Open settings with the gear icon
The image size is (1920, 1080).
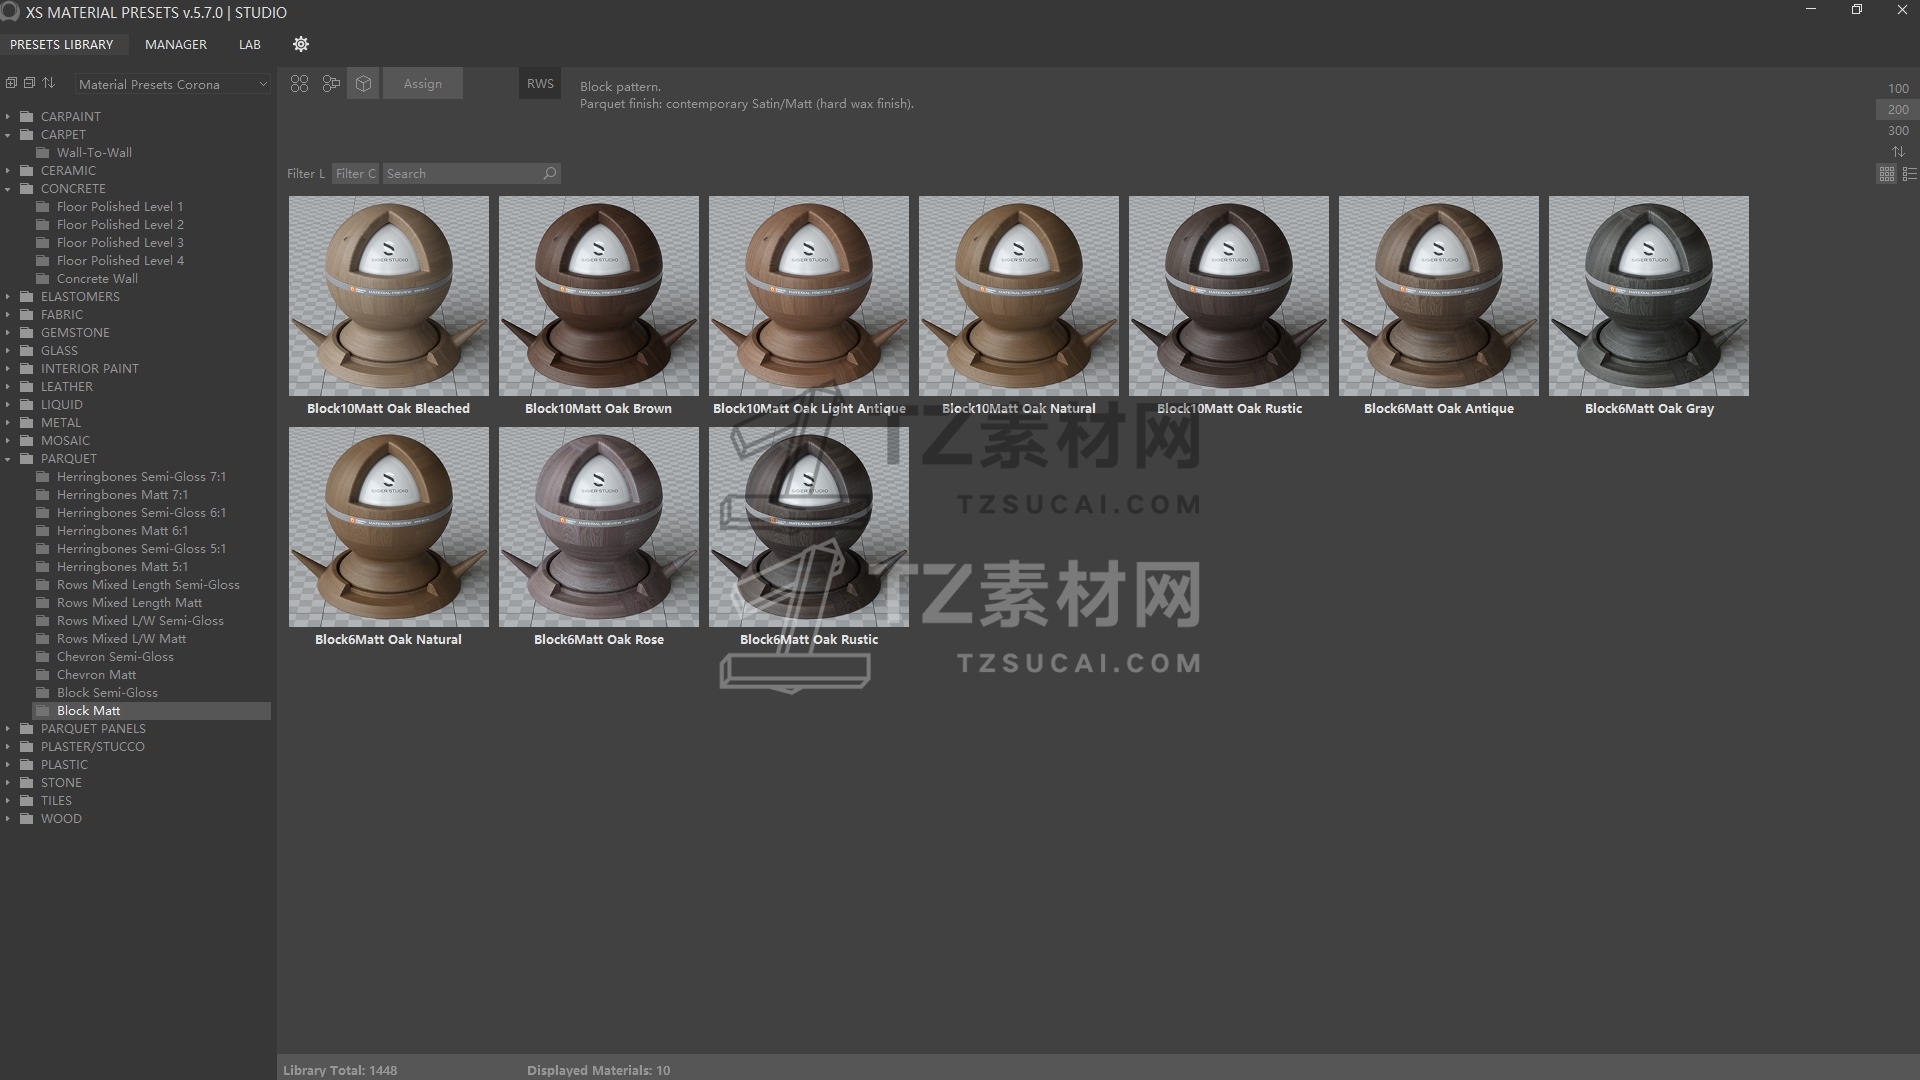pos(301,44)
